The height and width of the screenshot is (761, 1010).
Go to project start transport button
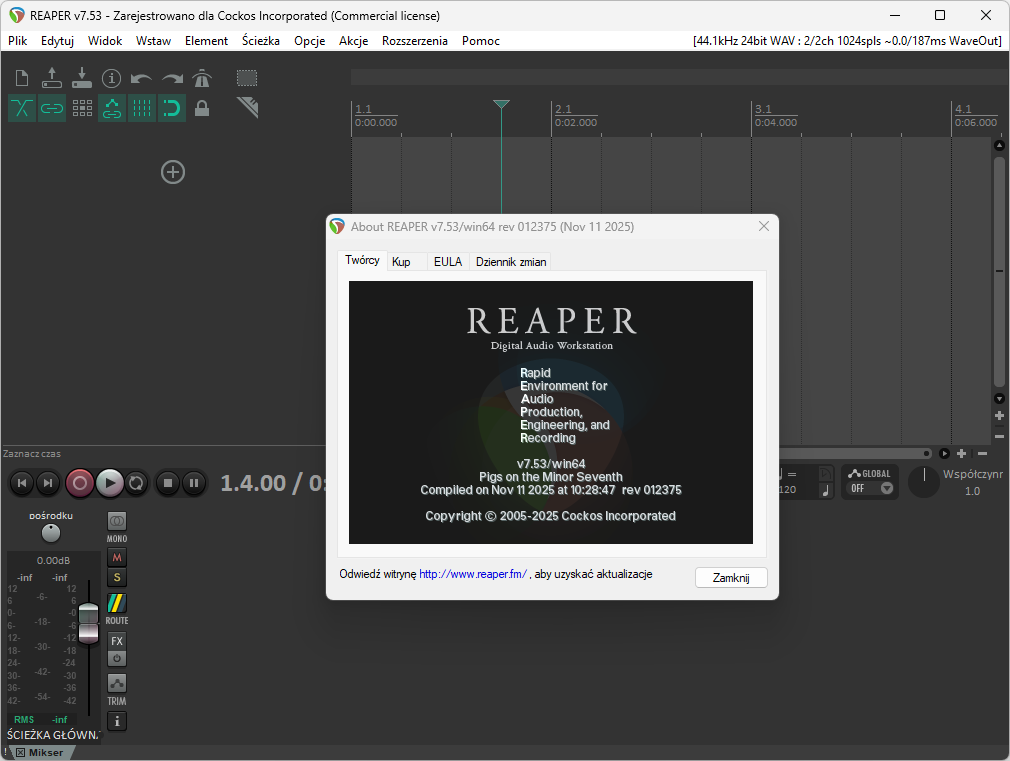click(x=22, y=483)
